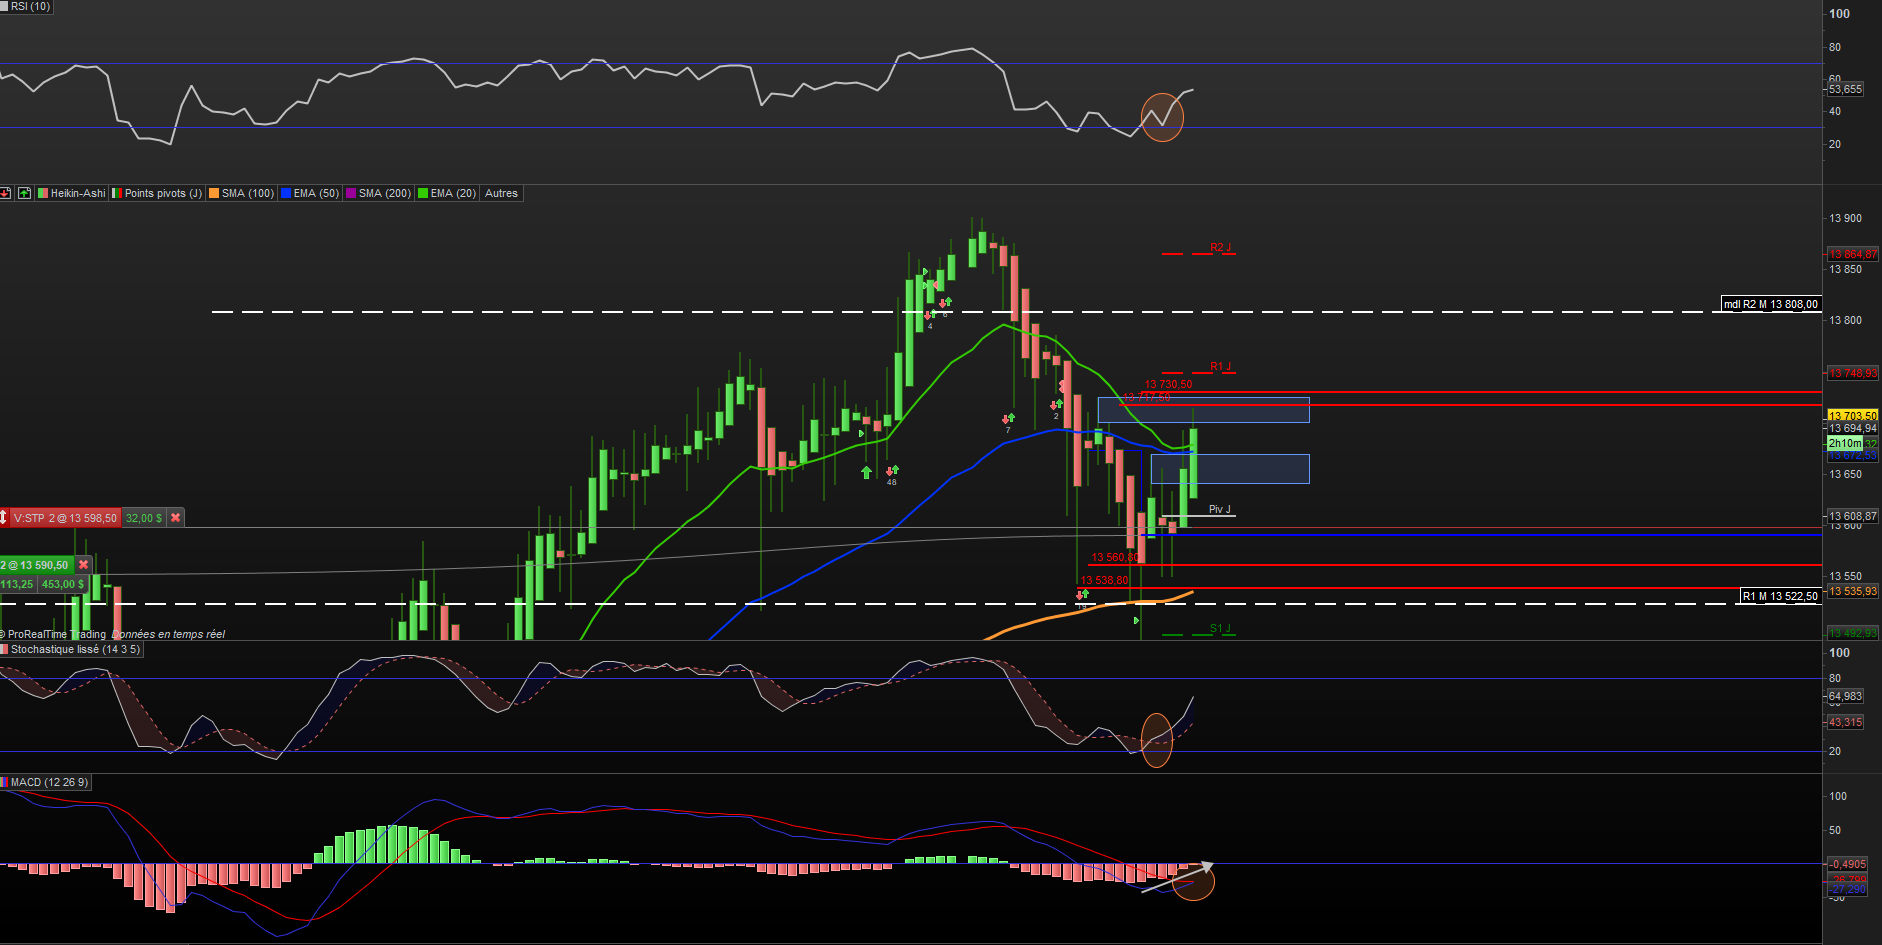
Task: Click the MACD -0,4905 axis tag
Action: 1847,864
